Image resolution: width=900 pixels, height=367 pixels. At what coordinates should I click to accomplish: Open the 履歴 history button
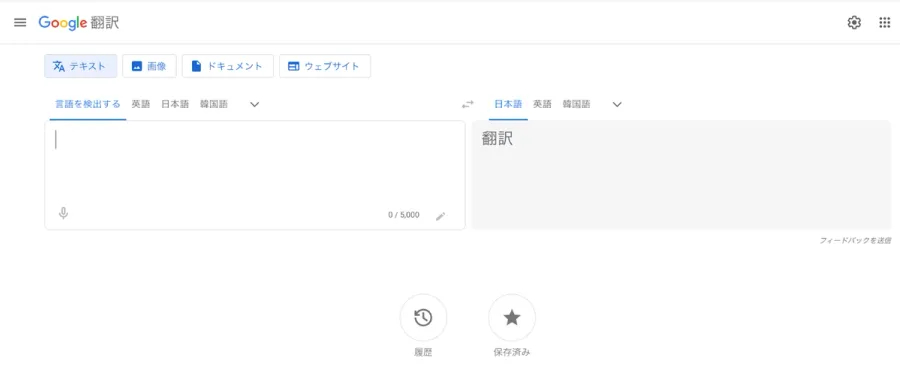click(423, 318)
